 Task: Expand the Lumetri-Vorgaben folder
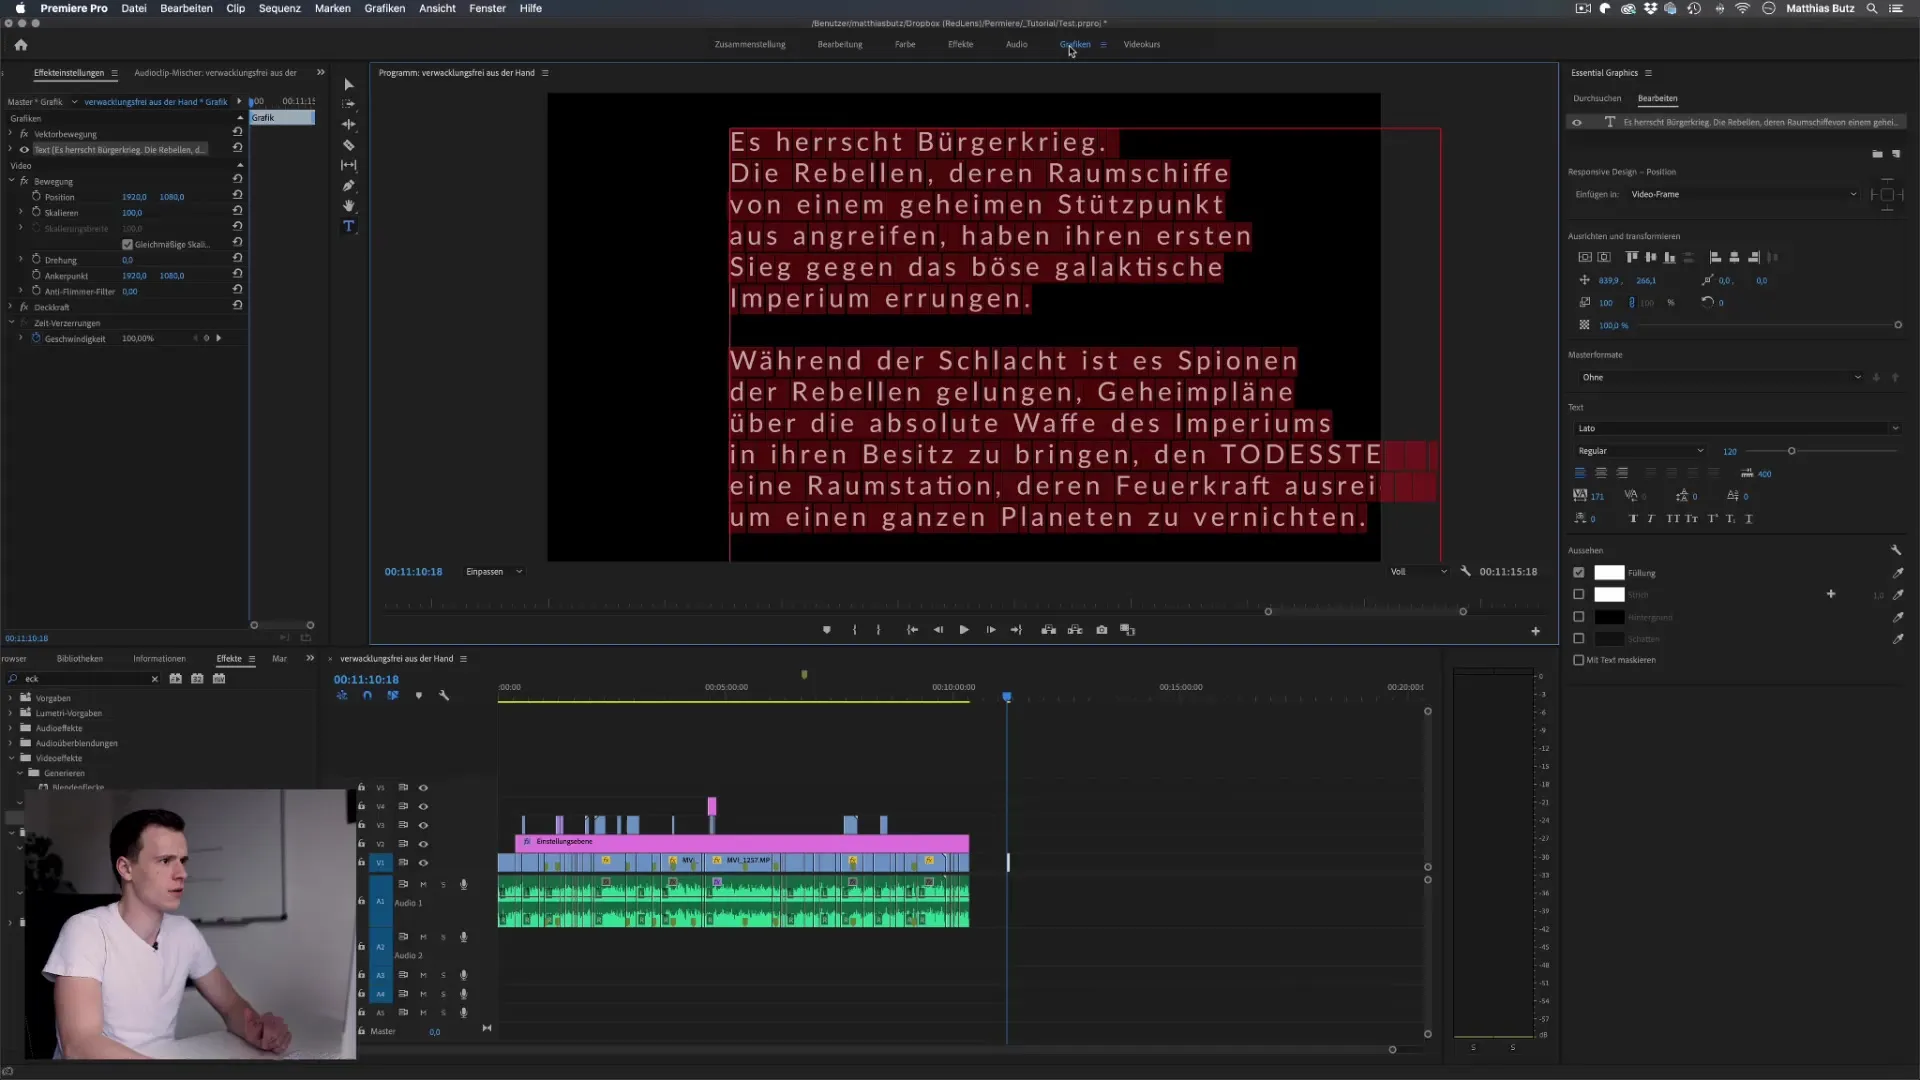11,713
